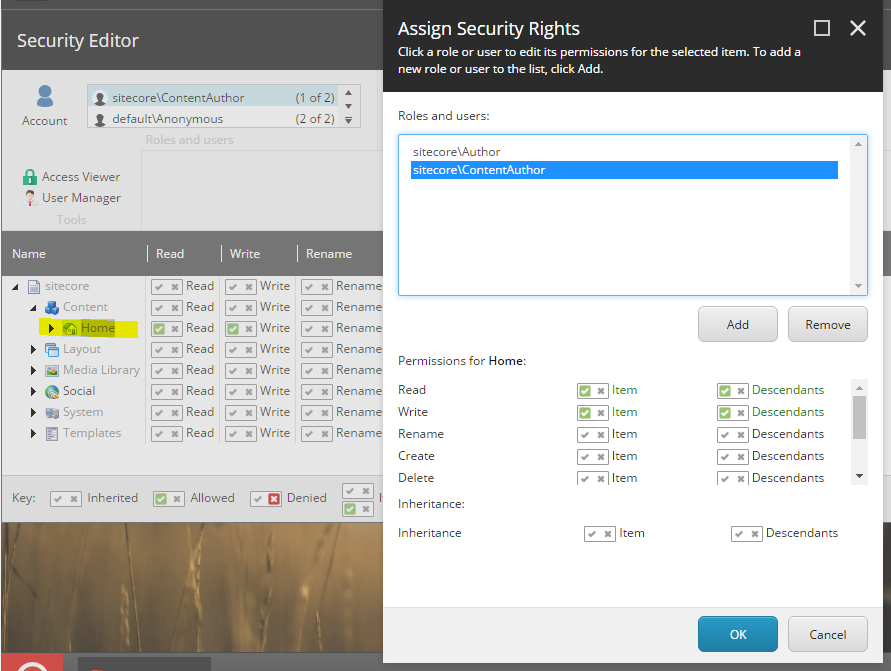Click the Account icon in Security Editor
Image resolution: width=891 pixels, height=671 pixels.
coord(44,96)
